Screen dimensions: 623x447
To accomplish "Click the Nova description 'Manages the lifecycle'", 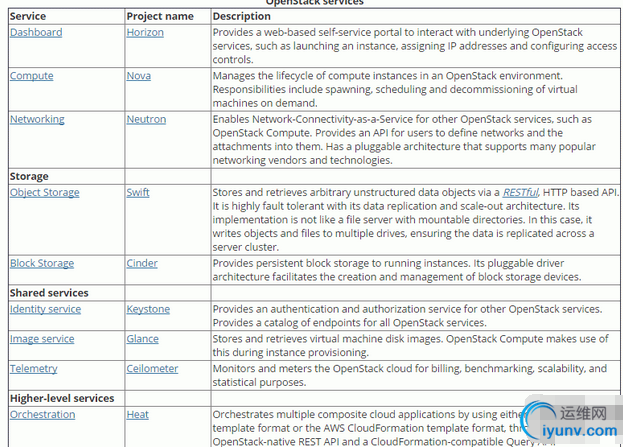I will tap(395, 89).
